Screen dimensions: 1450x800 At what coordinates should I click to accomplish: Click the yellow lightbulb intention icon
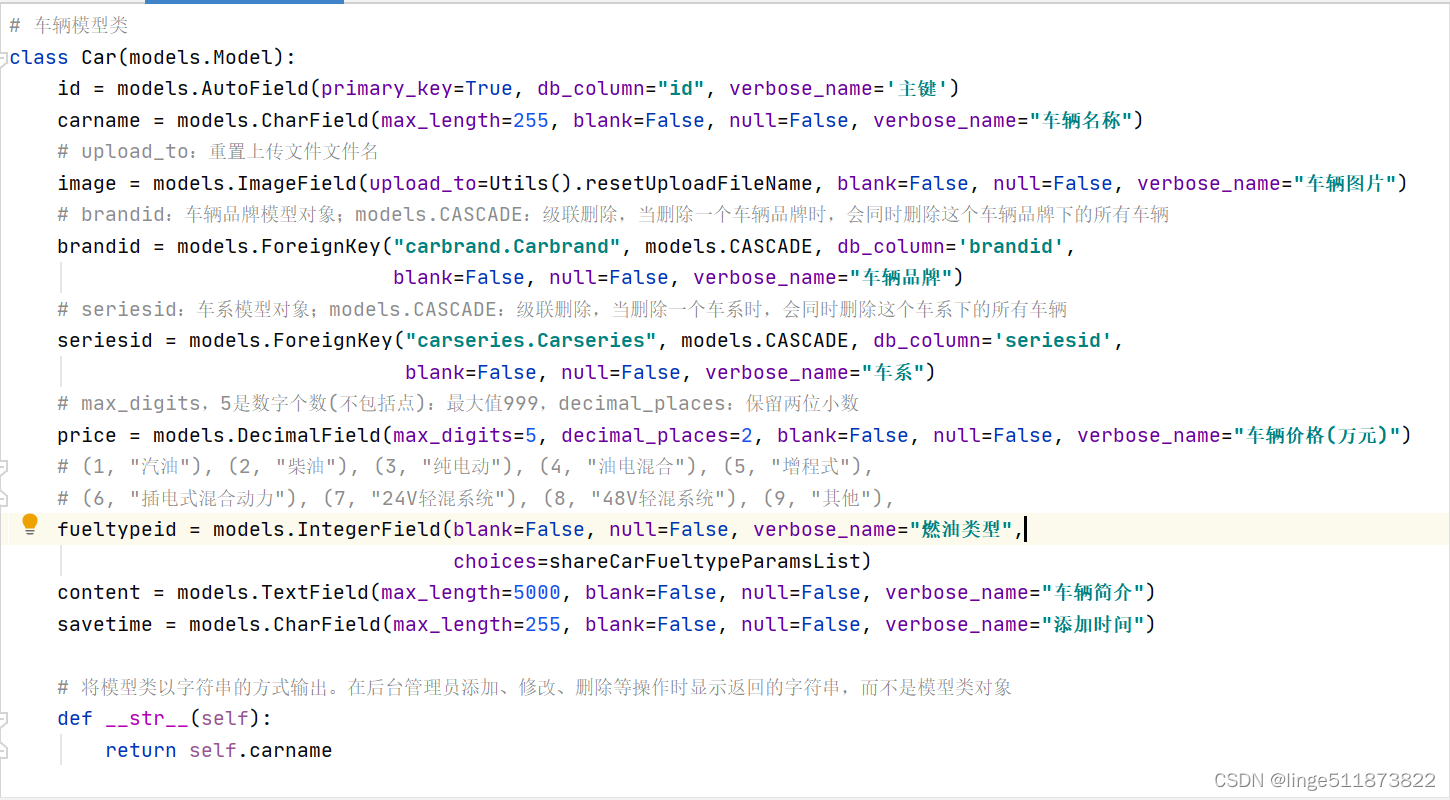pyautogui.click(x=30, y=524)
